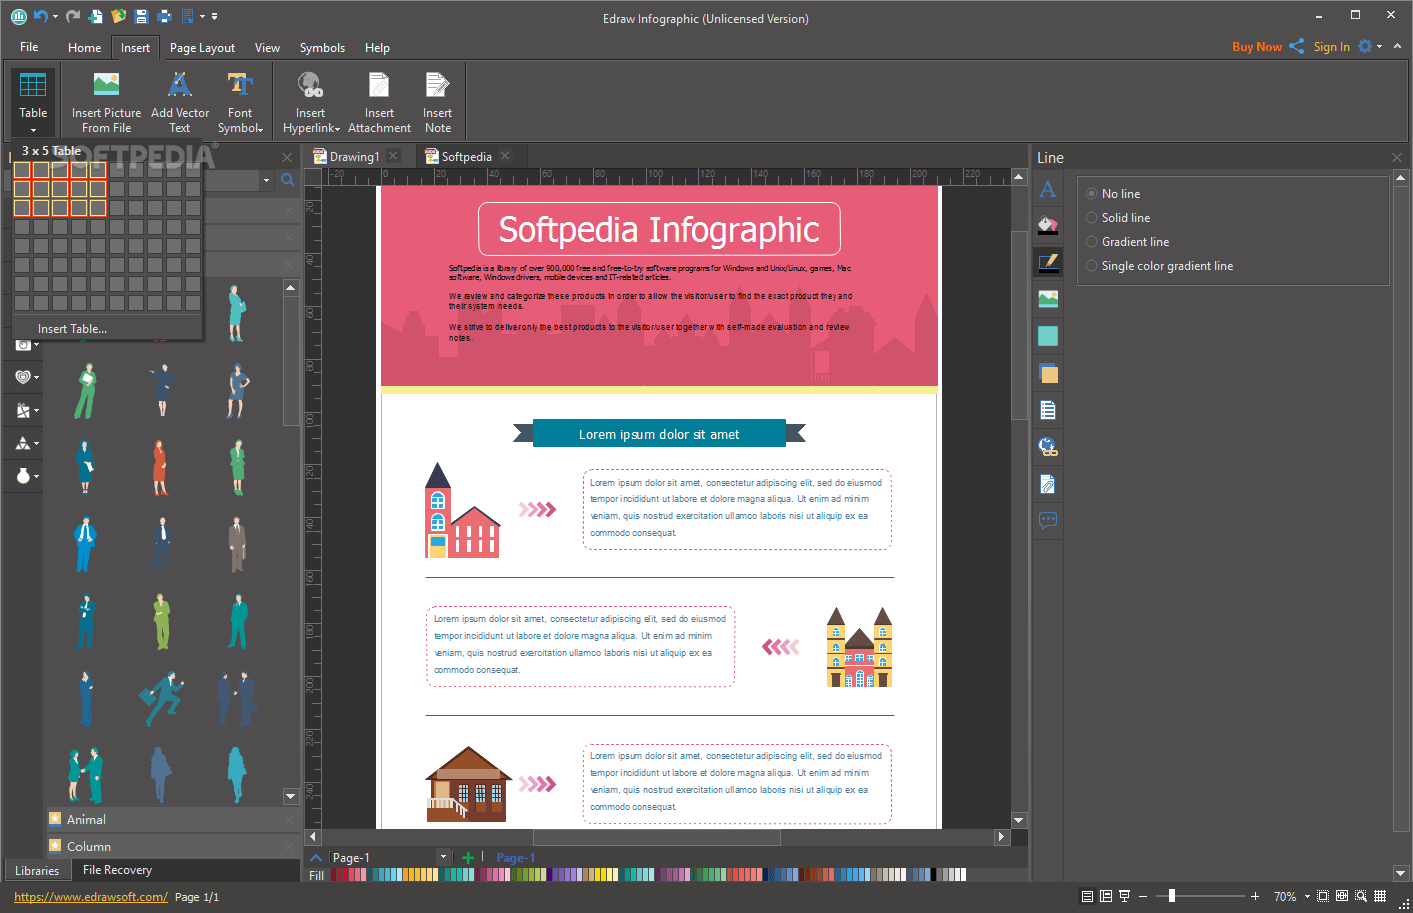Click the Font Symbol ribbon icon
This screenshot has width=1413, height=913.
coord(240,100)
